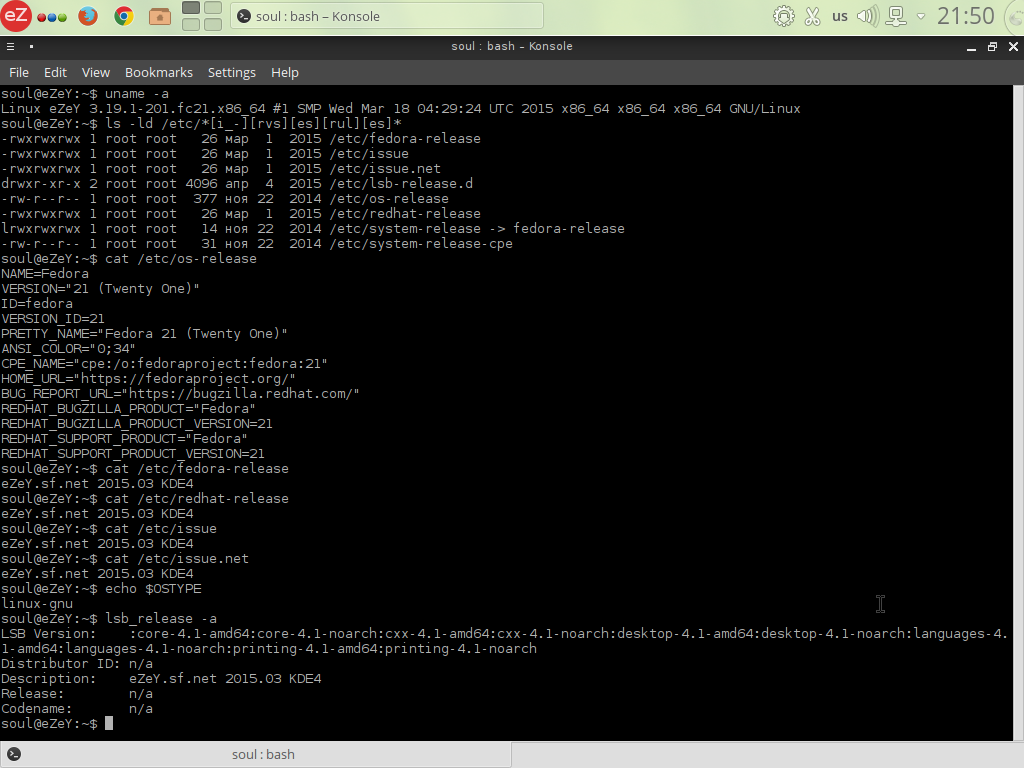Click the 'lsb_release -a' command line
The height and width of the screenshot is (768, 1024).
109,618
